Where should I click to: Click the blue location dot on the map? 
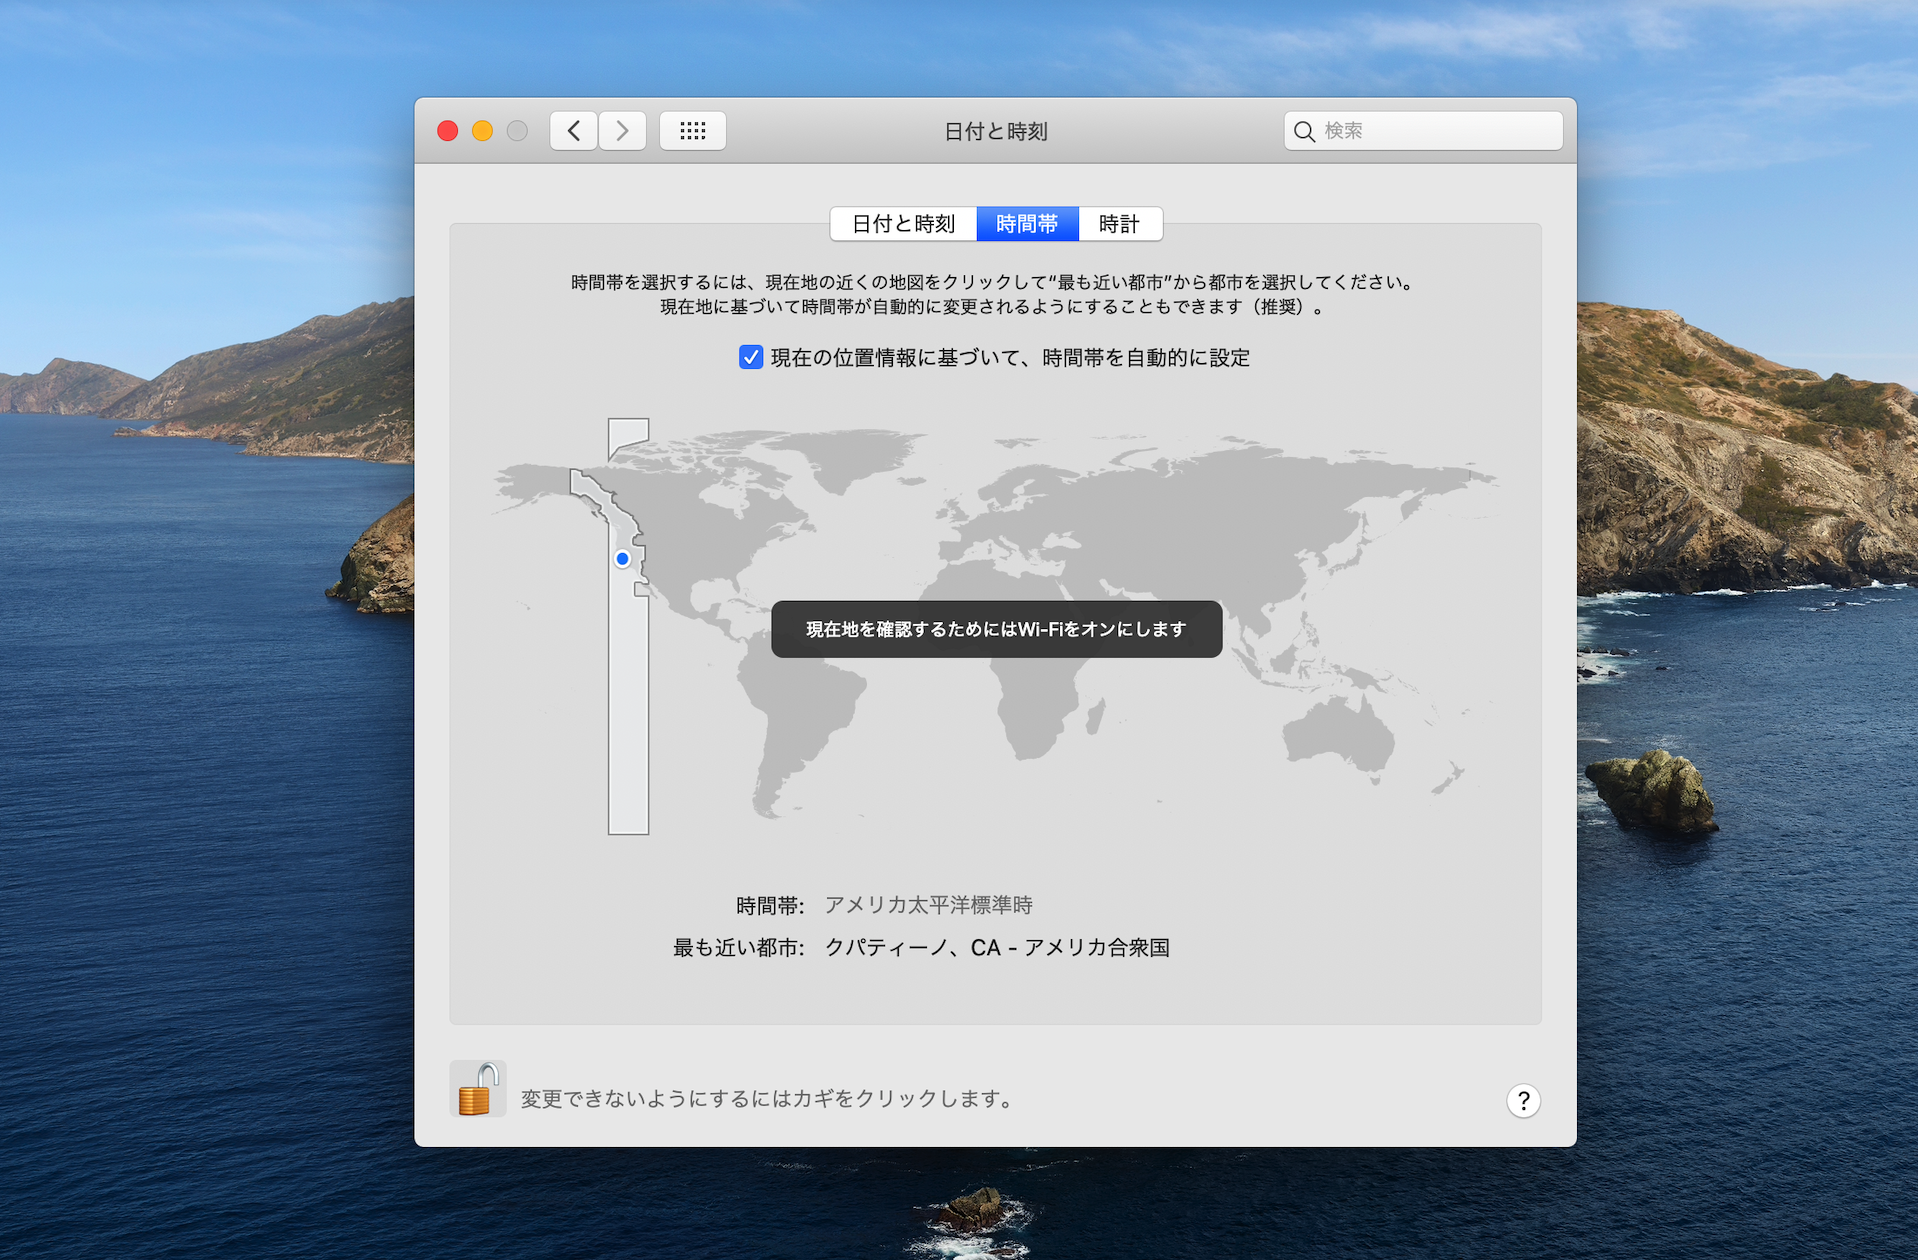click(x=622, y=559)
